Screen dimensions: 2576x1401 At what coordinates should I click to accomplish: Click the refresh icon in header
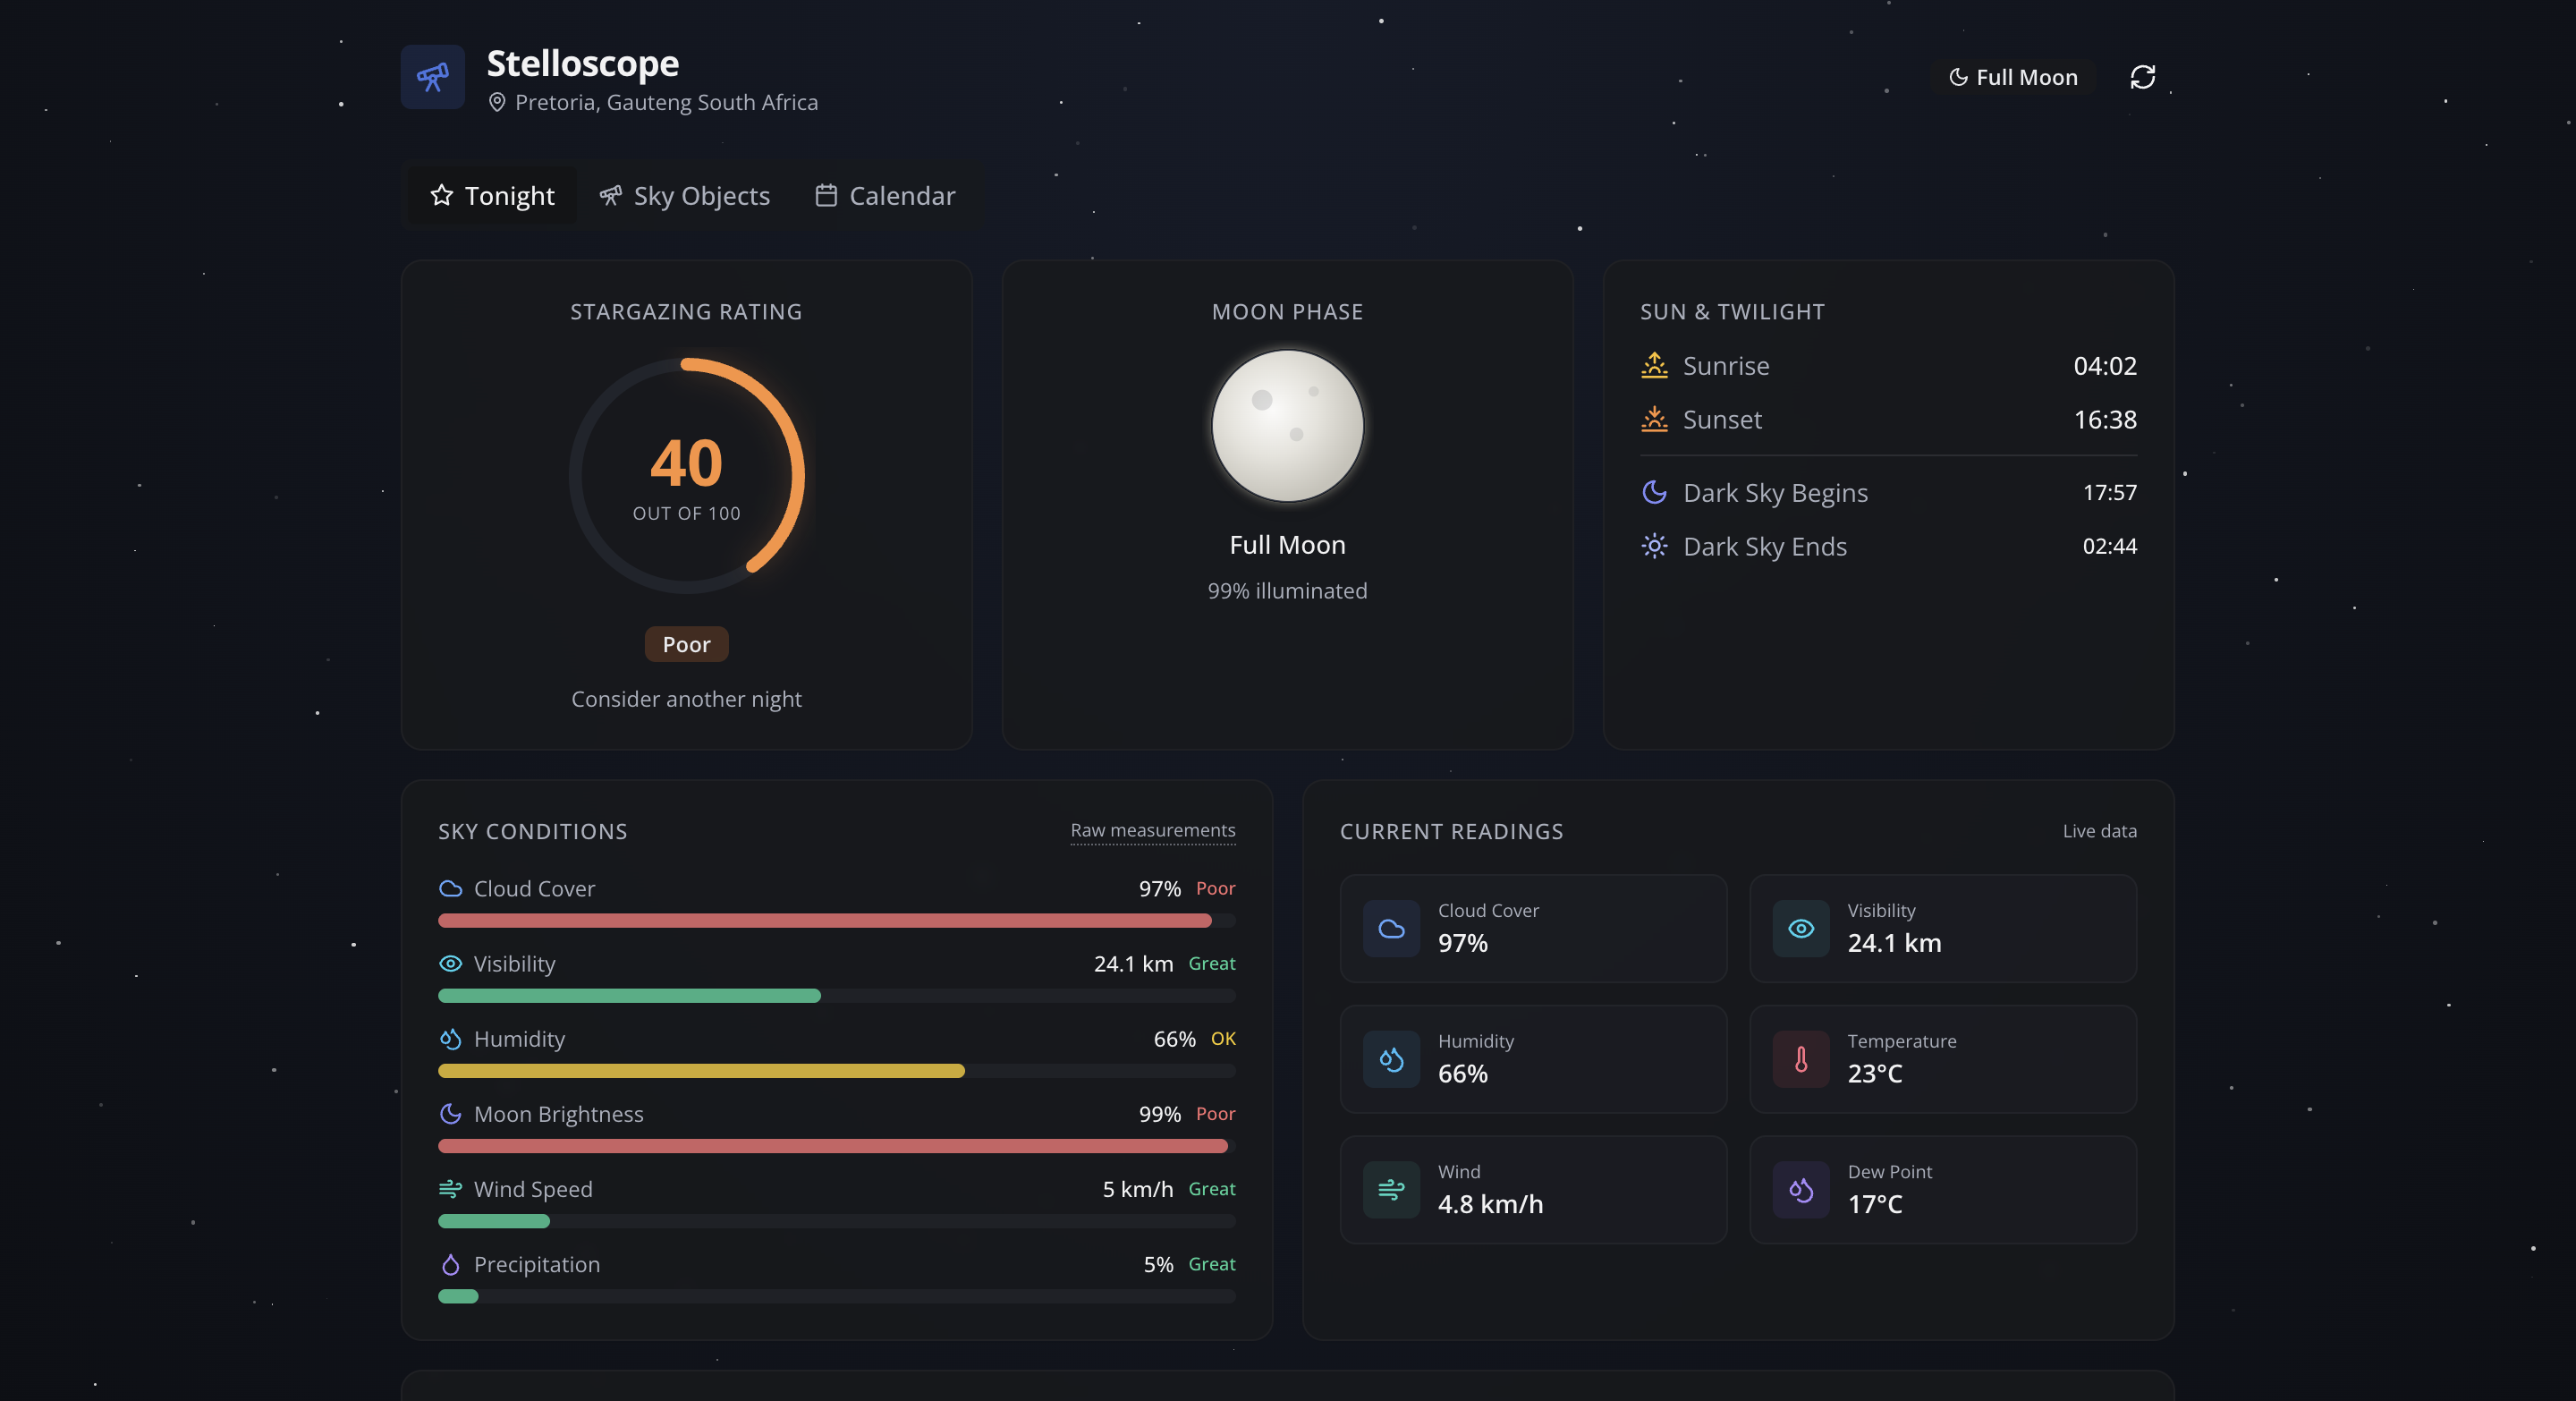tap(2142, 77)
